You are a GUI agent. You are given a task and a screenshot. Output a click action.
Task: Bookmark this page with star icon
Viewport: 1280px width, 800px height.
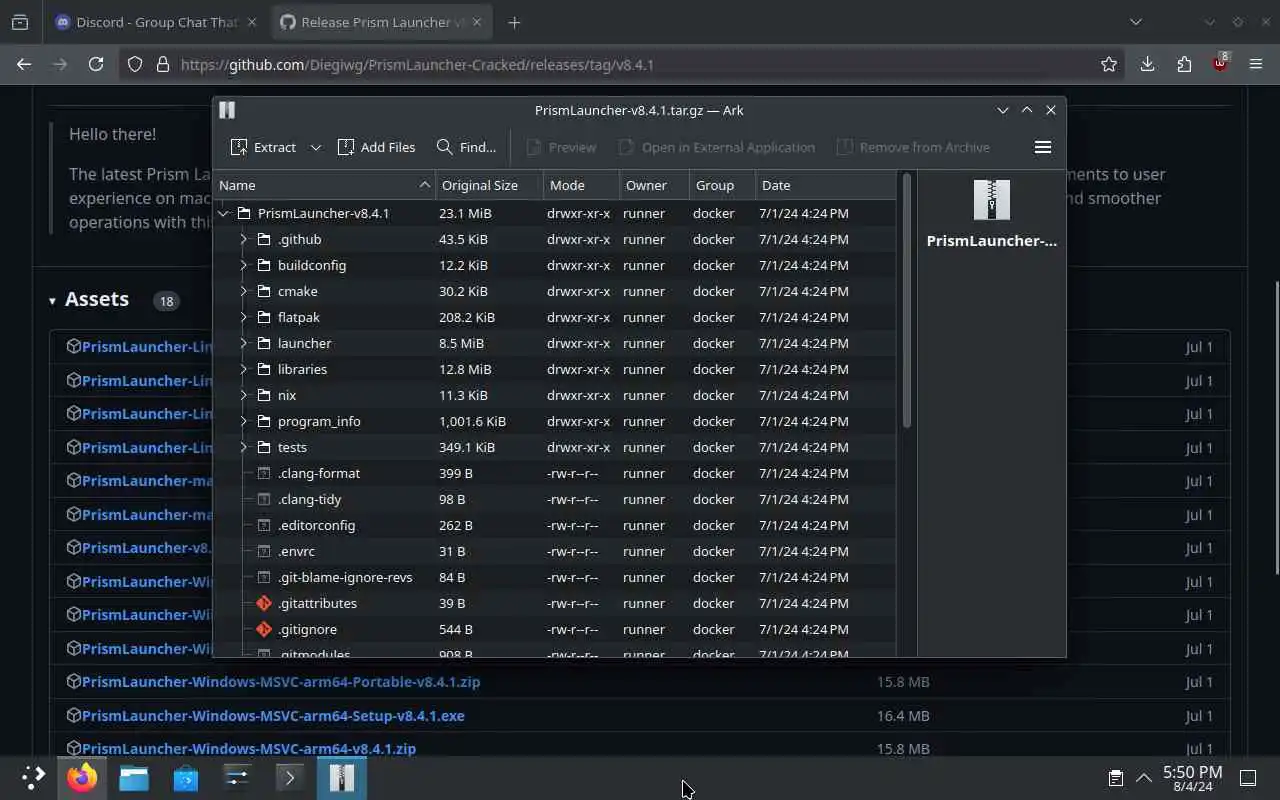[1108, 64]
